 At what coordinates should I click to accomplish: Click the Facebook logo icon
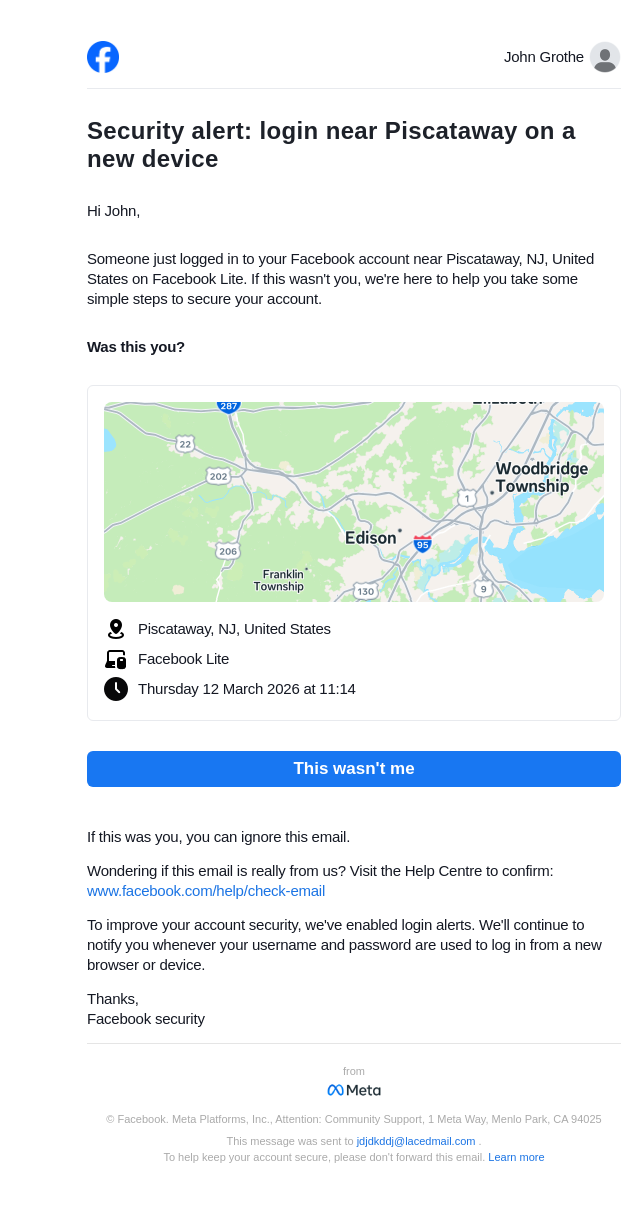(x=103, y=57)
